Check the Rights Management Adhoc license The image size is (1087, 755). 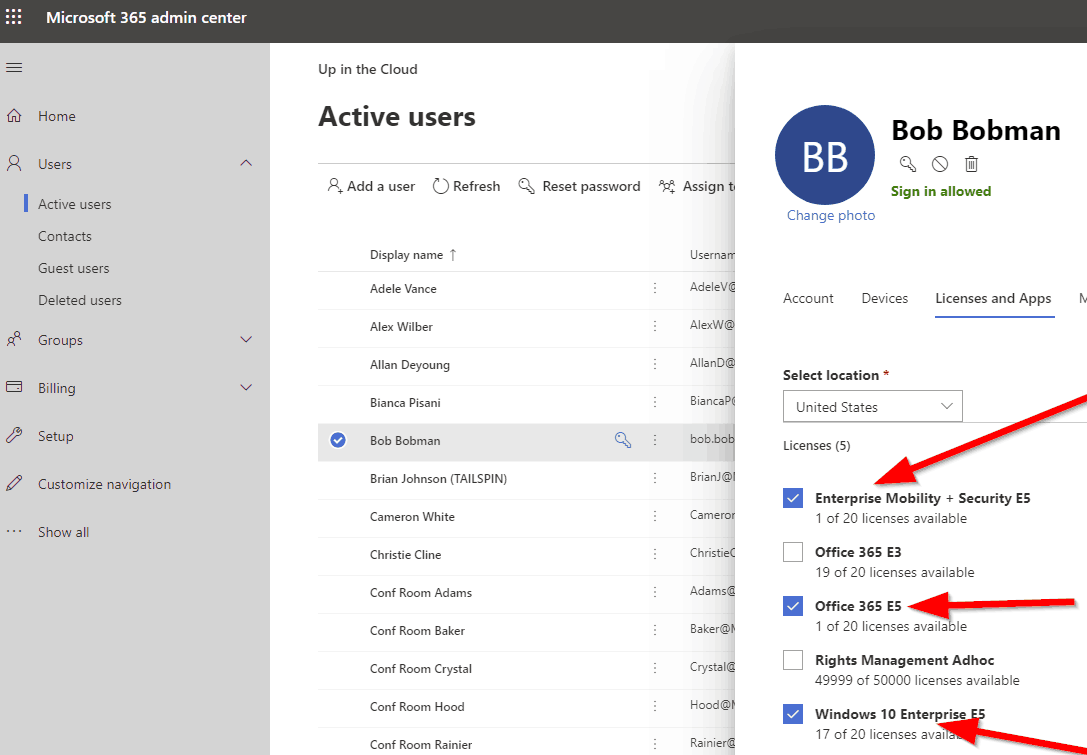[x=793, y=660]
